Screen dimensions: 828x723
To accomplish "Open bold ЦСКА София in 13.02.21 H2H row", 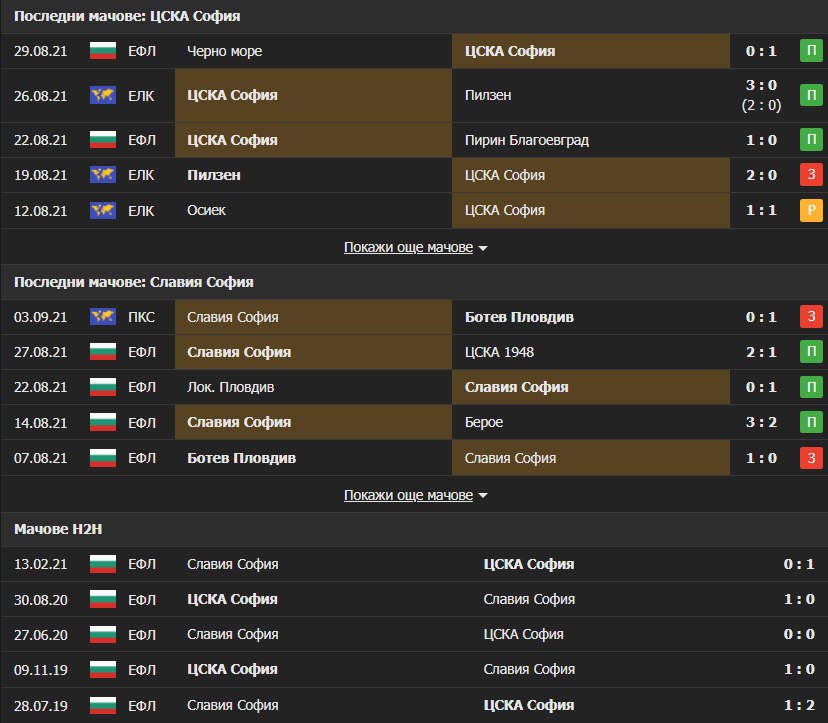I will (x=529, y=564).
